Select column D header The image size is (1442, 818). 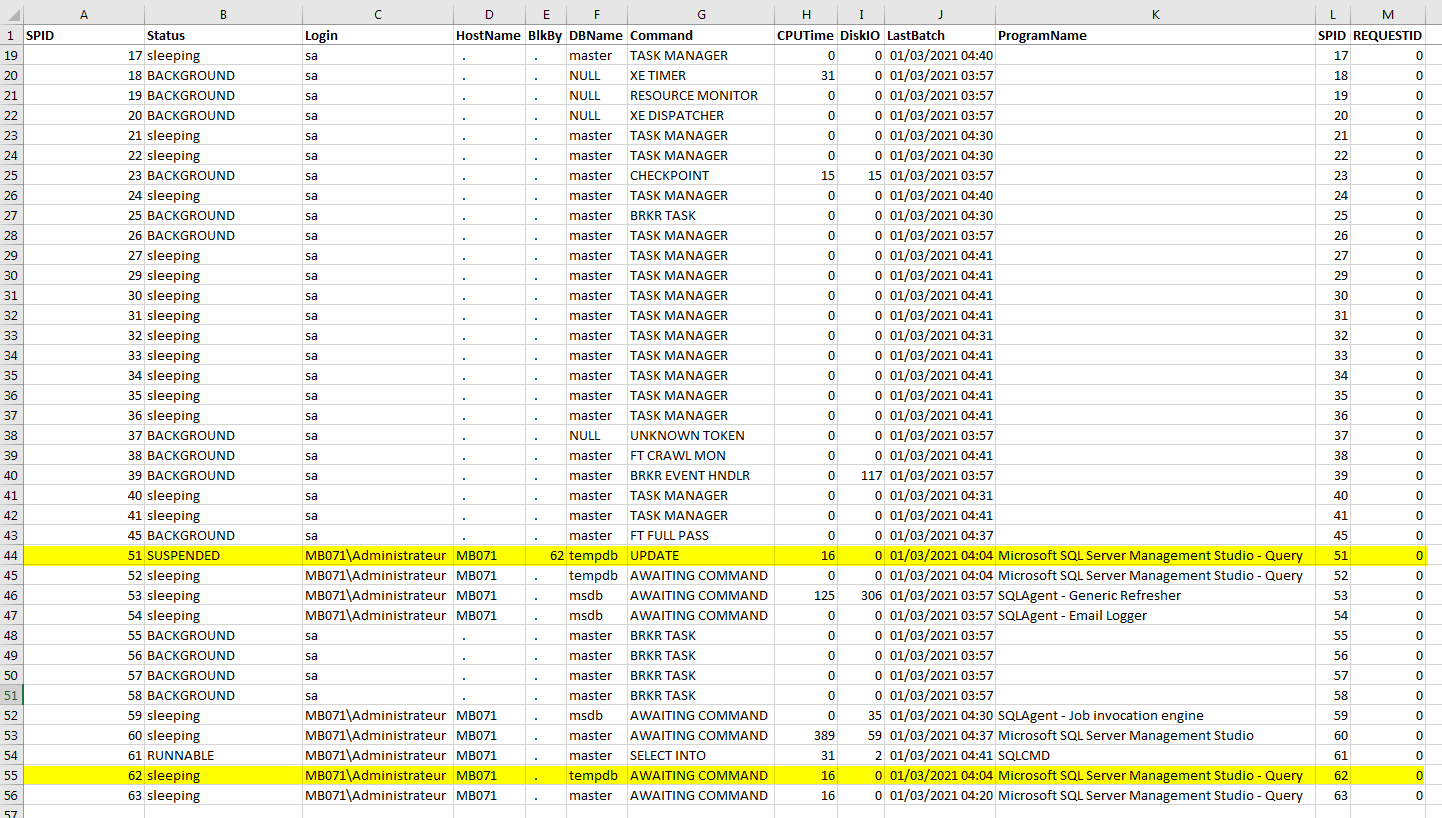pyautogui.click(x=489, y=14)
